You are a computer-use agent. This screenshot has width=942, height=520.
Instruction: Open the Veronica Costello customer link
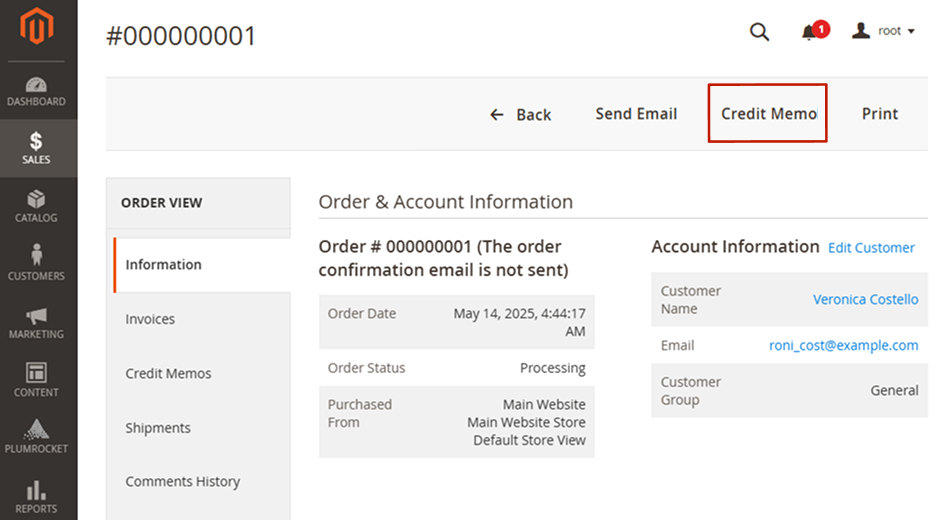(865, 299)
